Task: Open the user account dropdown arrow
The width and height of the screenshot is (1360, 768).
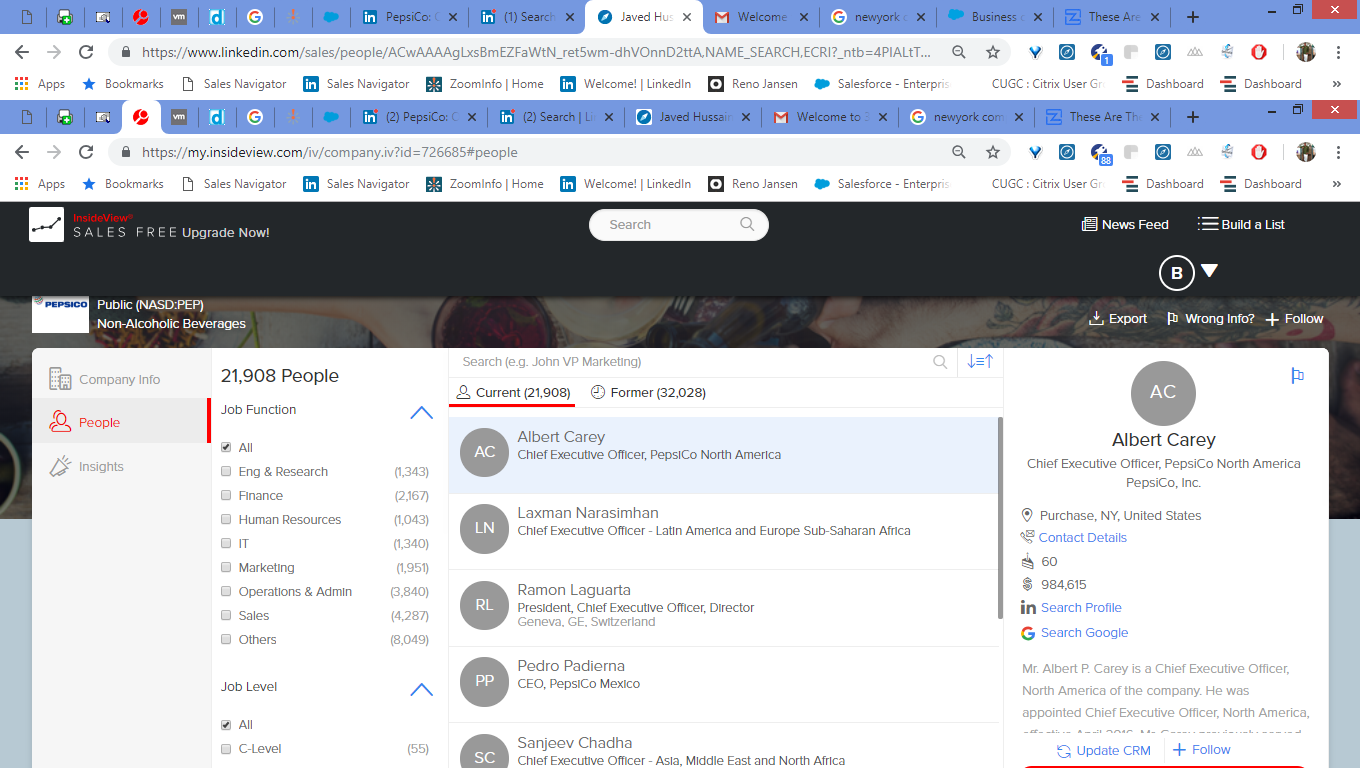Action: point(1209,271)
